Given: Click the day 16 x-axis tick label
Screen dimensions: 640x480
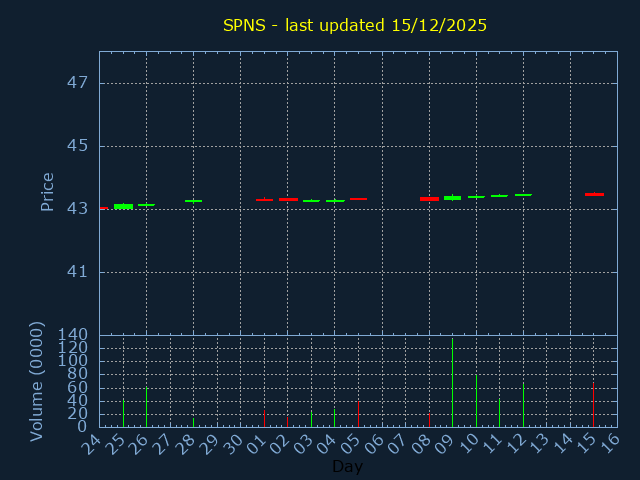Looking at the screenshot, I should click(x=610, y=445).
